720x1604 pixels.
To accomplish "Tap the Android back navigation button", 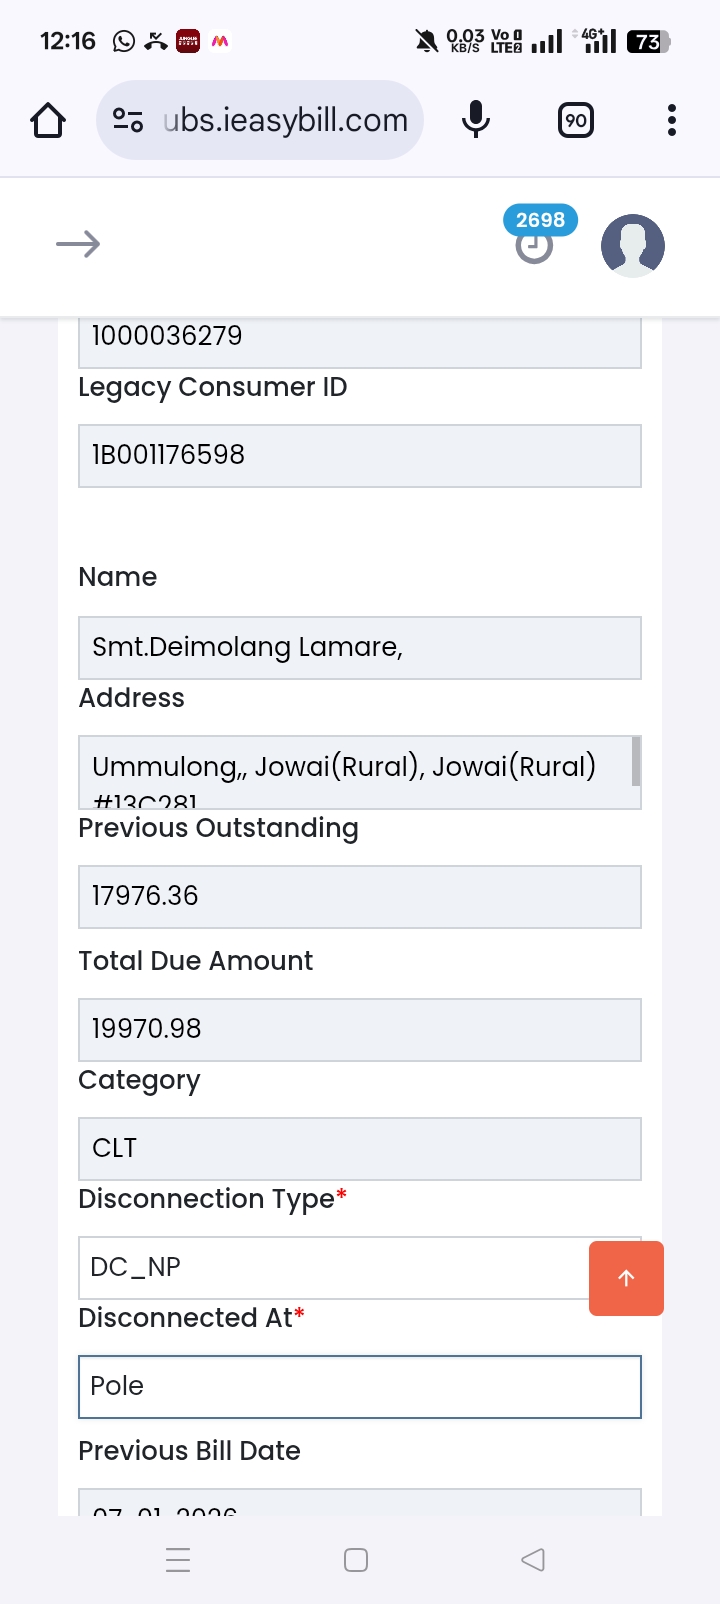I will pos(533,1560).
